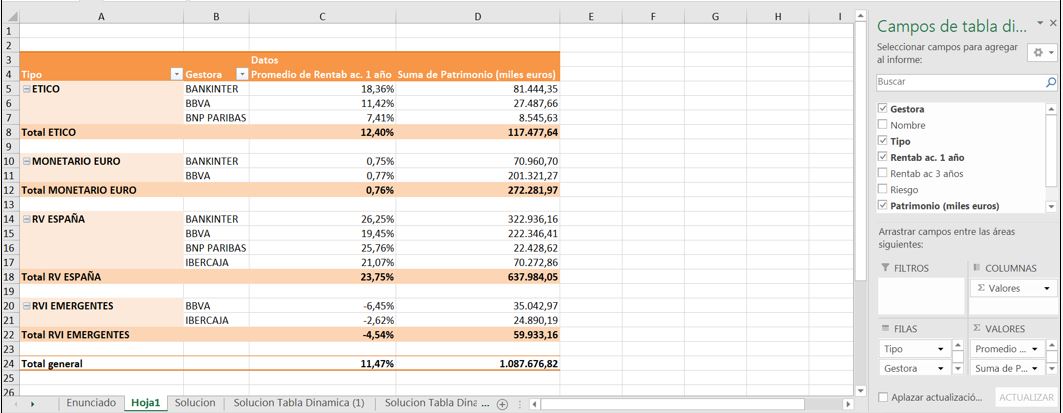Select column D header
1063x413 pixels.
point(478,16)
